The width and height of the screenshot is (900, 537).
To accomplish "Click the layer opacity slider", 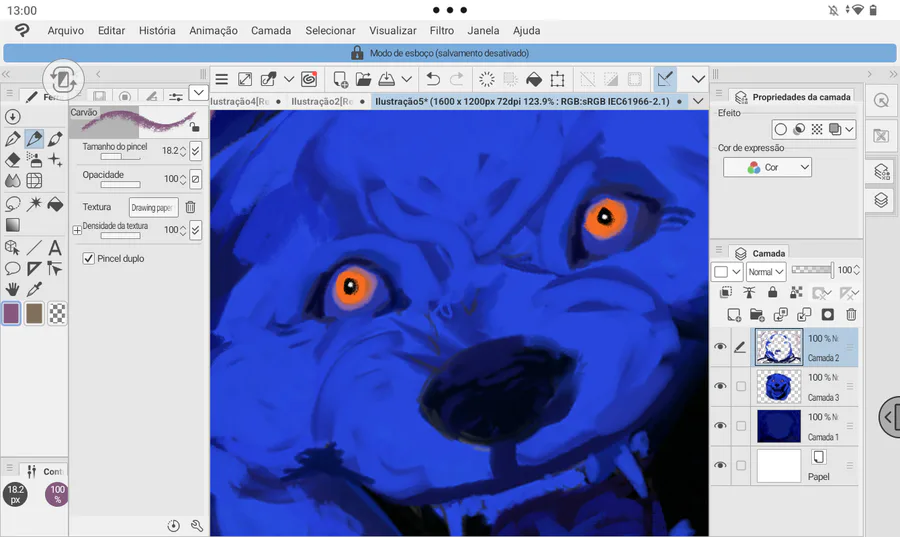I will tap(812, 270).
